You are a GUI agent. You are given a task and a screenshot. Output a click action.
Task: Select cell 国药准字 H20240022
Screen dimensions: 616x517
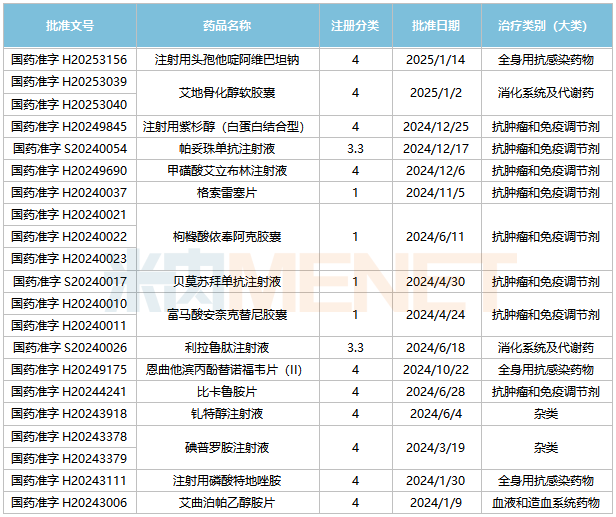(69, 236)
